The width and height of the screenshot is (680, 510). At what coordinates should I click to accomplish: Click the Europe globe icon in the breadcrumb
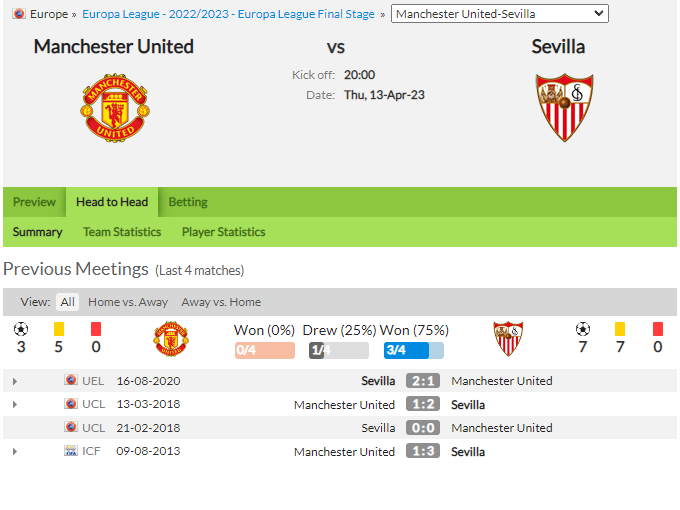tap(19, 14)
